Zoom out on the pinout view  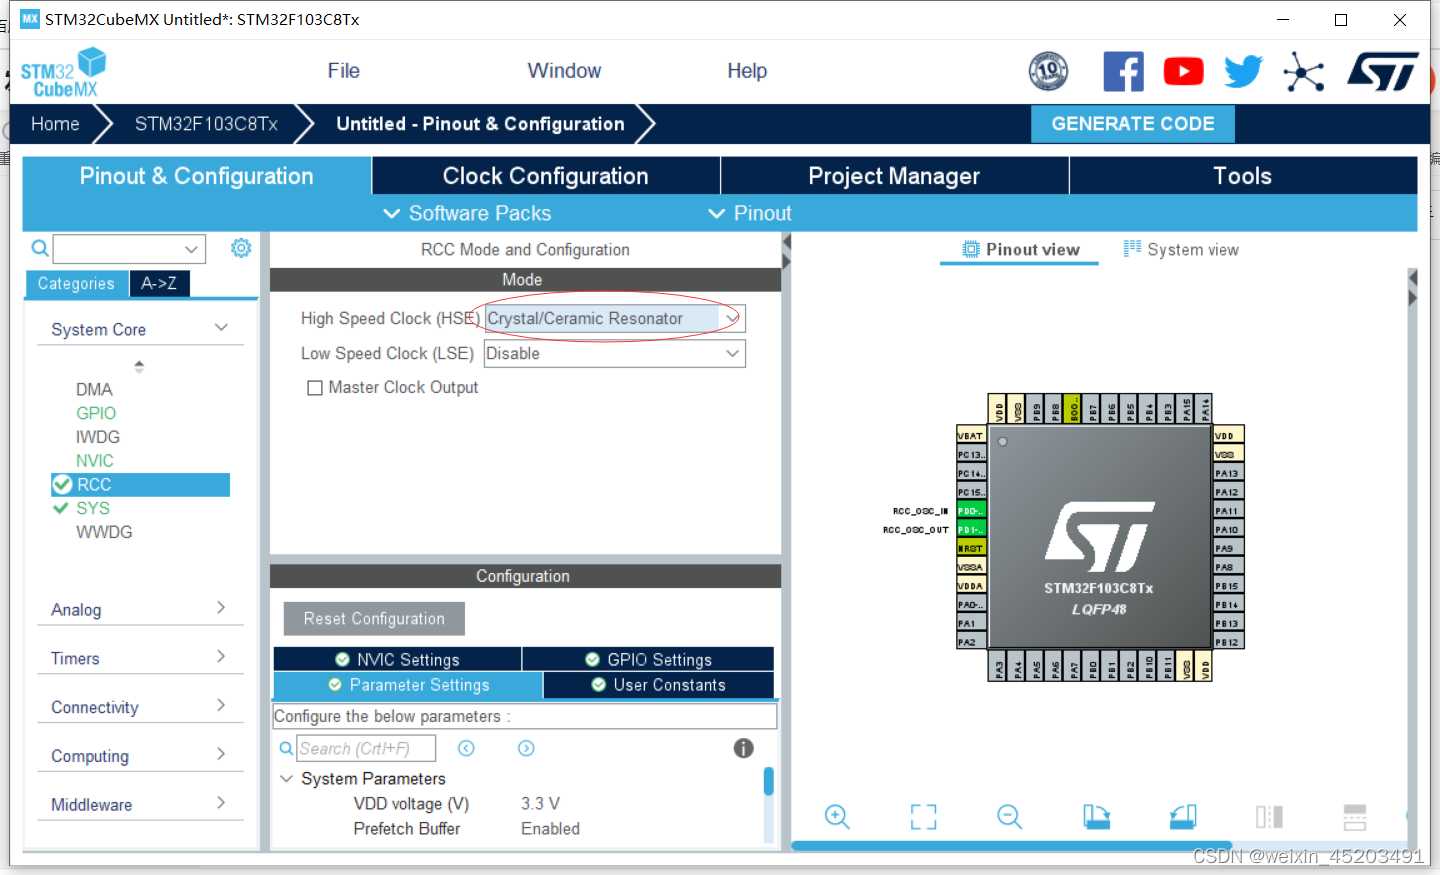coord(1010,817)
